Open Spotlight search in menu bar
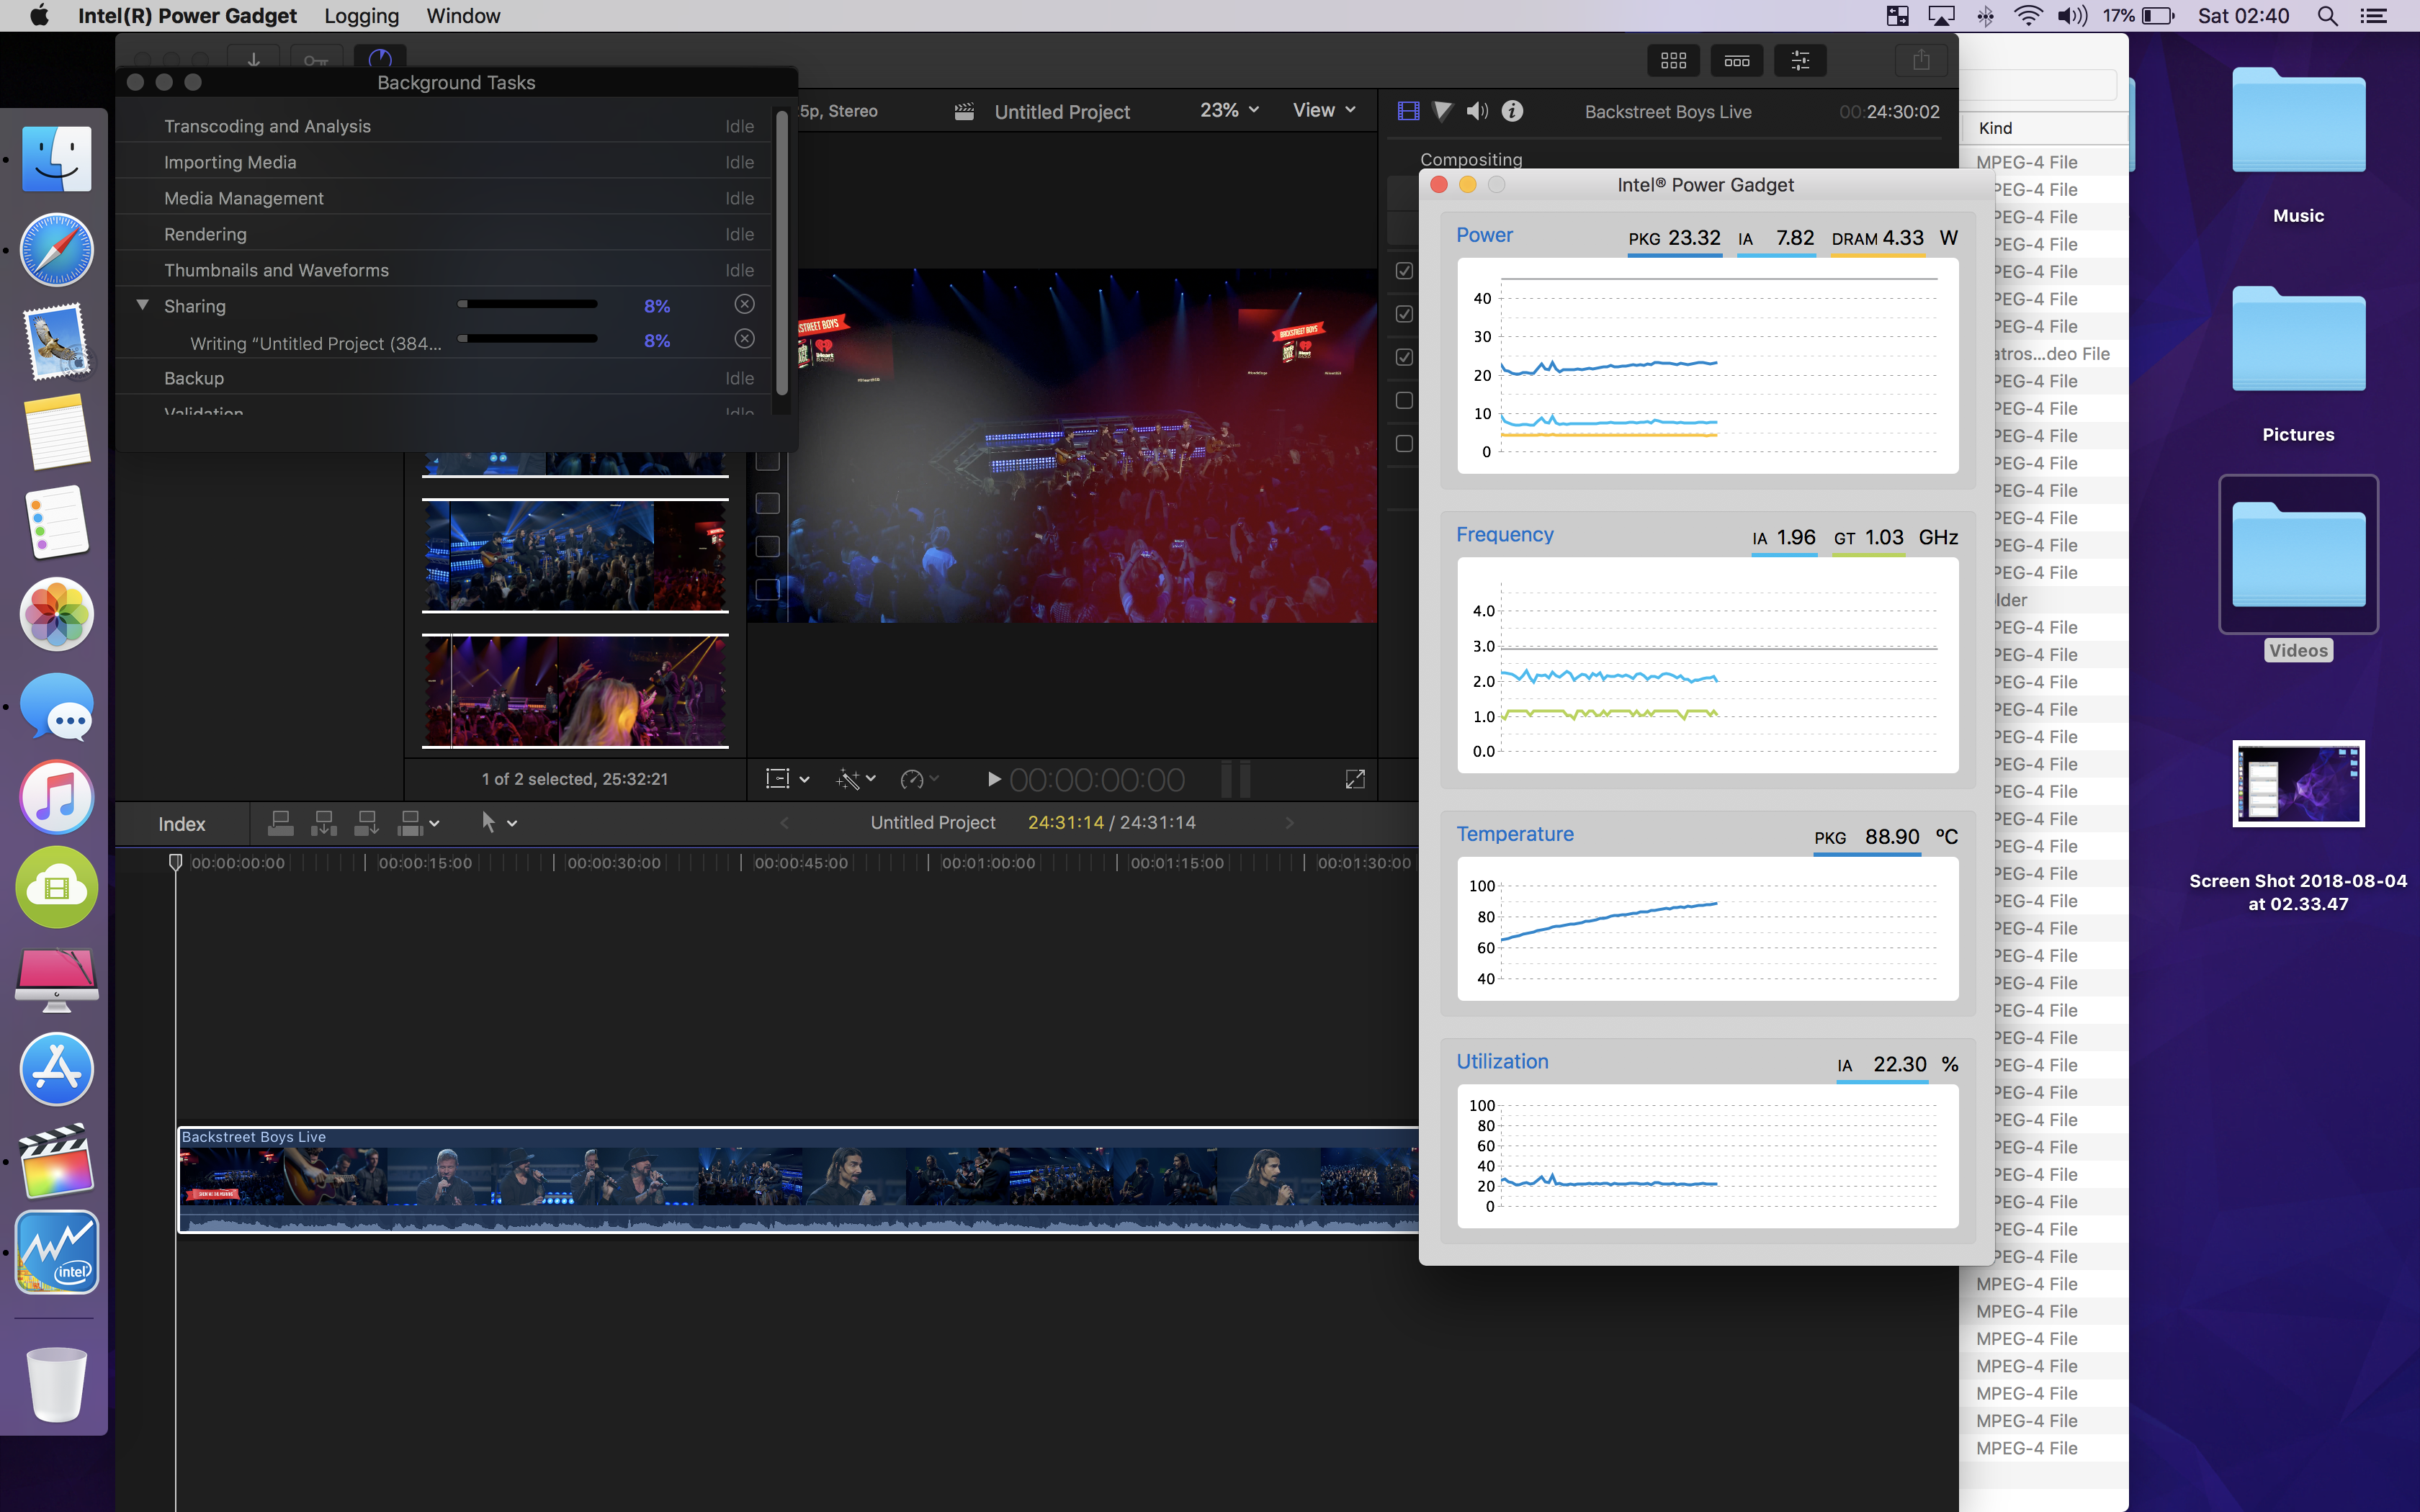 pyautogui.click(x=2327, y=16)
